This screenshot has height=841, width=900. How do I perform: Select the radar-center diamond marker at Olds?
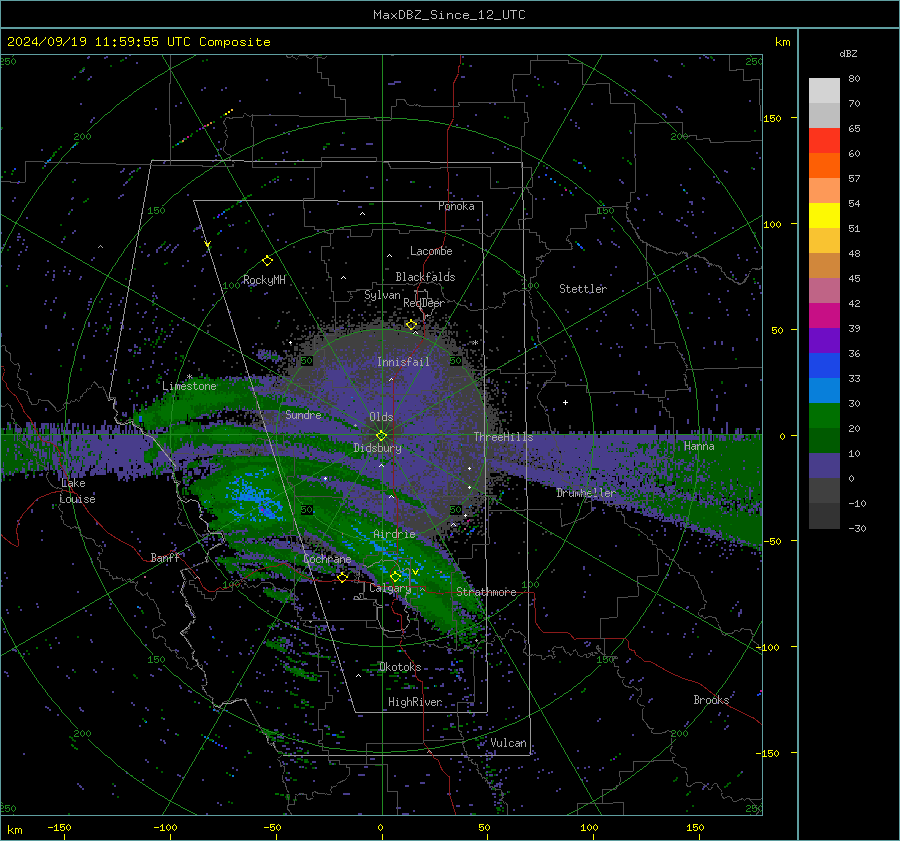coord(382,436)
